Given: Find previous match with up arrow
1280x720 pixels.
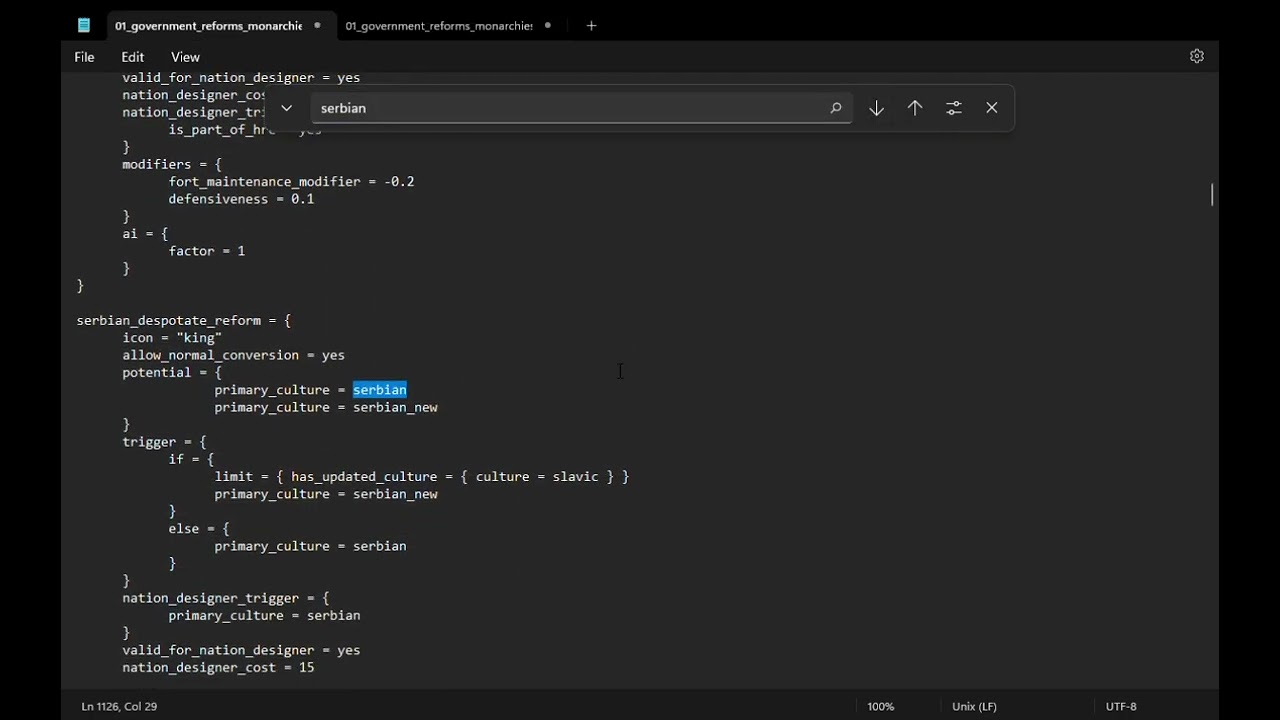Looking at the screenshot, I should [x=915, y=108].
